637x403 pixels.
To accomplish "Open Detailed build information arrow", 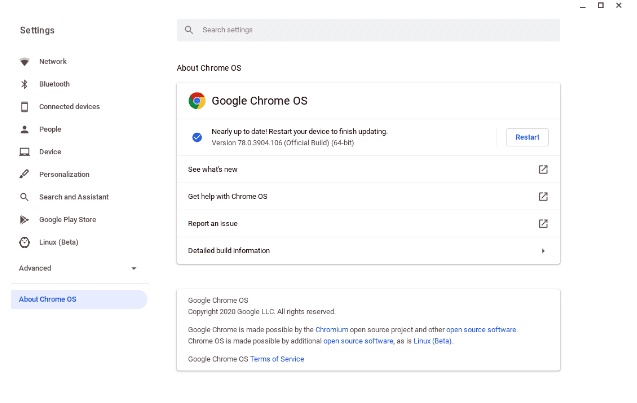I will click(x=543, y=251).
